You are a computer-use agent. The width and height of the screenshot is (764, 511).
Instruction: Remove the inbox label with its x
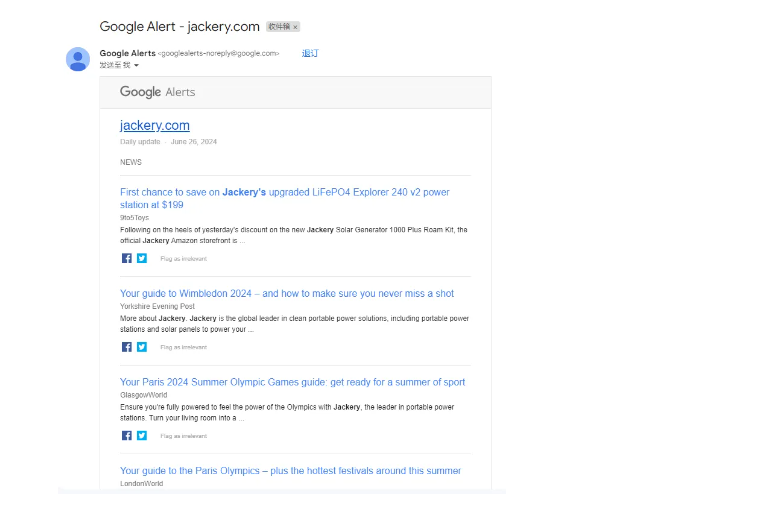[295, 27]
